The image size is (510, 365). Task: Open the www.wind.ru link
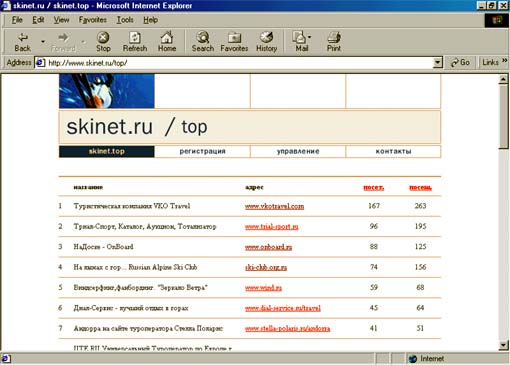click(x=263, y=288)
